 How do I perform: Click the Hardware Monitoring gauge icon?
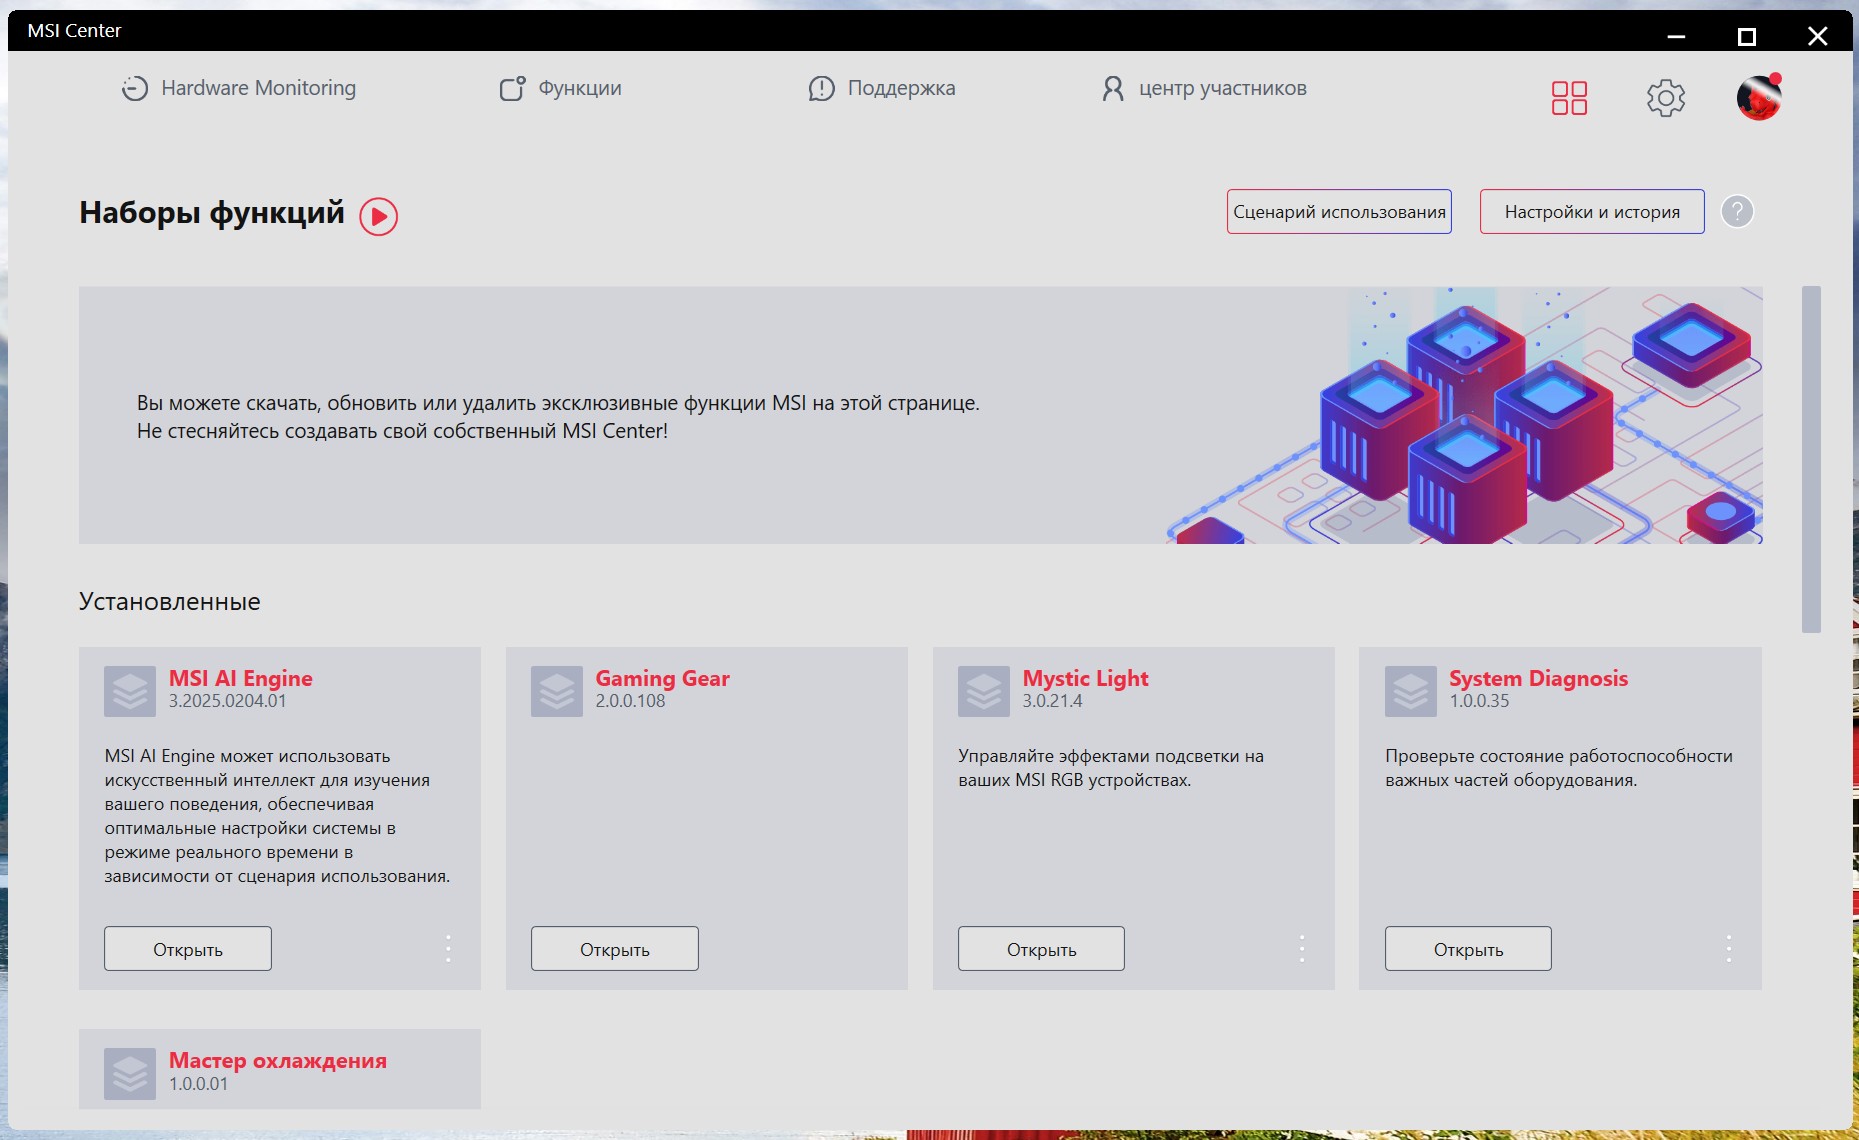[x=135, y=89]
